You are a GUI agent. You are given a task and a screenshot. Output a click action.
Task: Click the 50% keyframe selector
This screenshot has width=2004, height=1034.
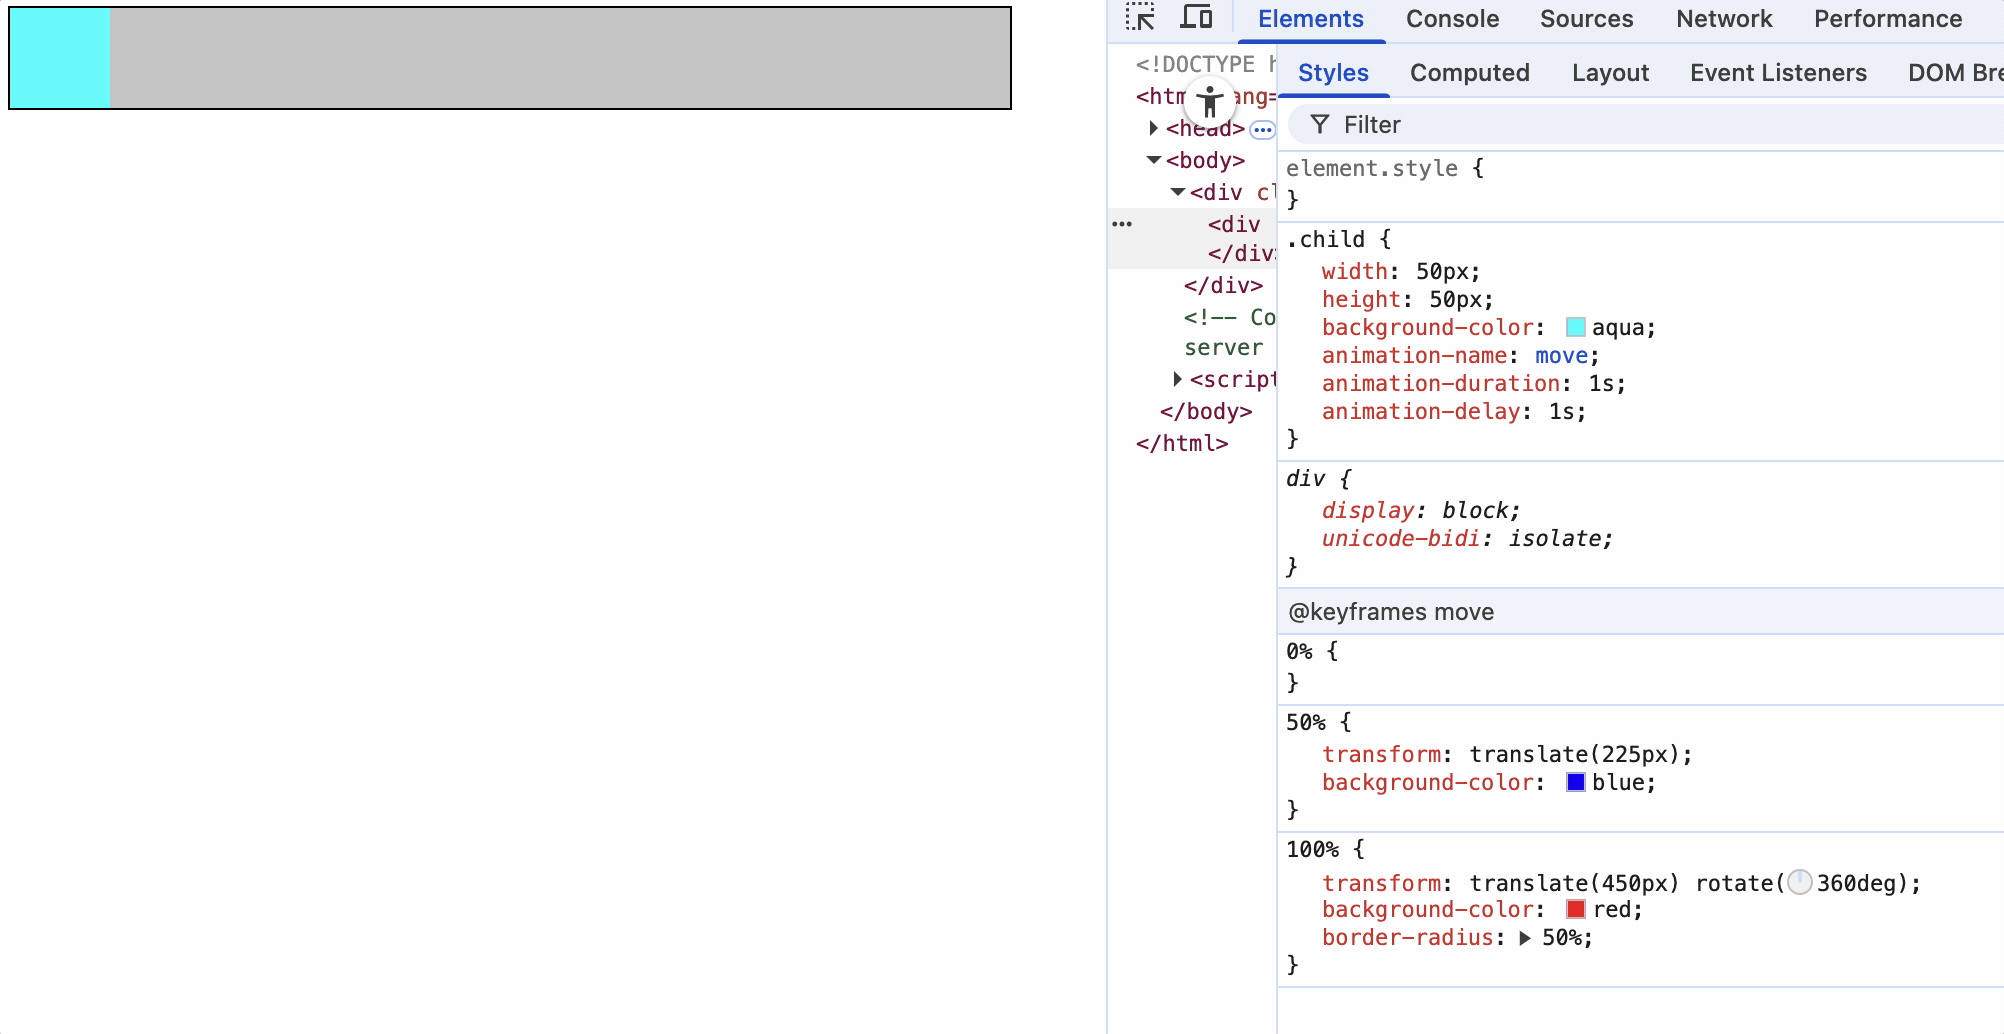1306,722
